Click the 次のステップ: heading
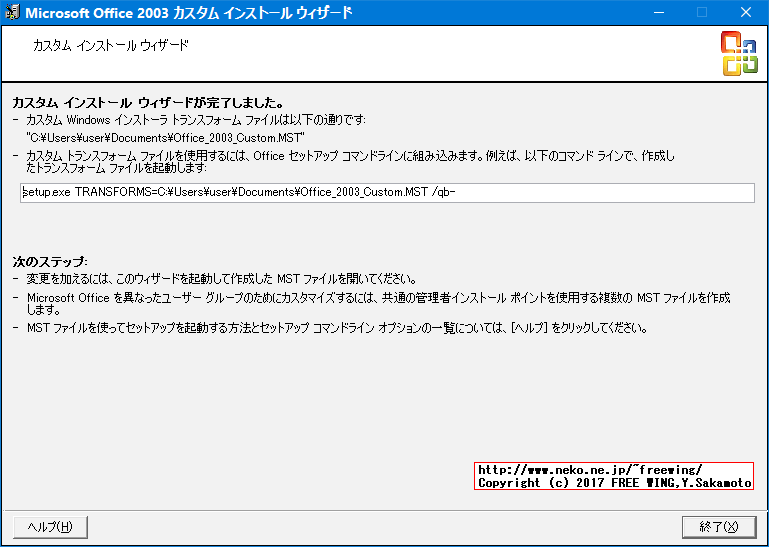 [x=50, y=261]
